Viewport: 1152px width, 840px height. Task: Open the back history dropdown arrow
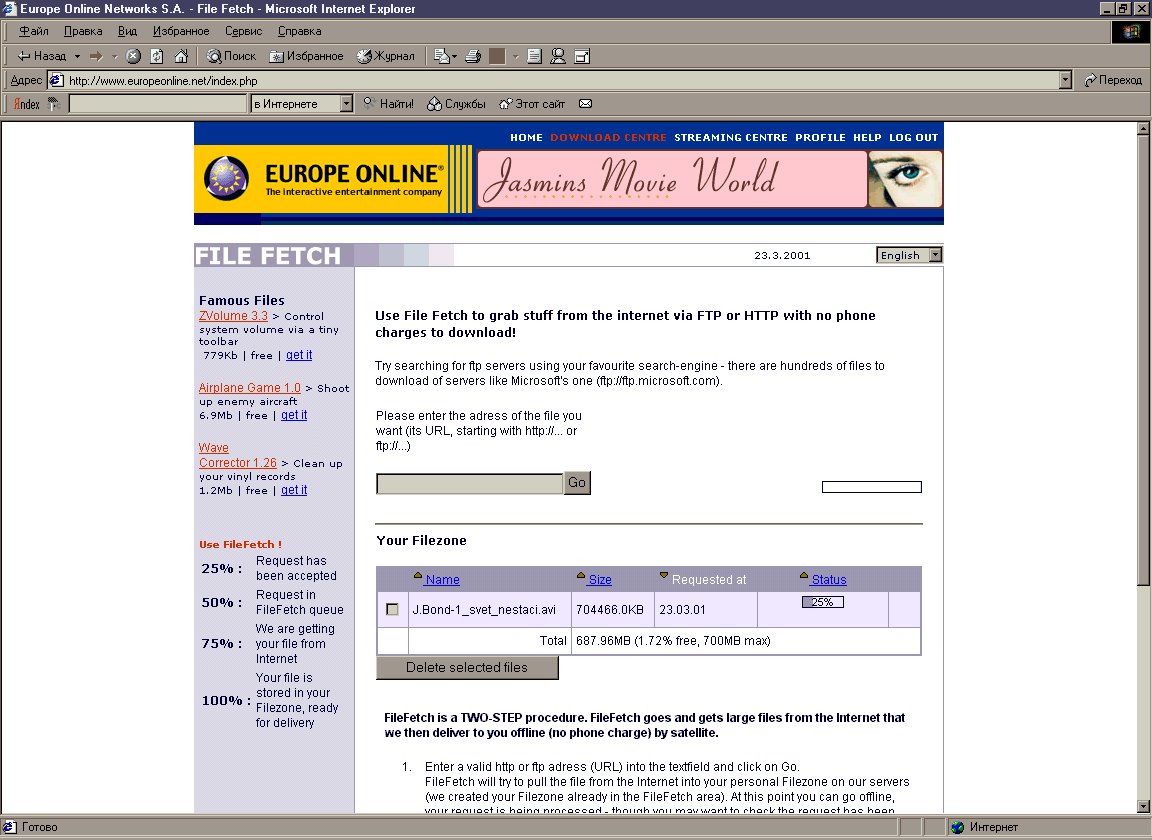[x=77, y=56]
